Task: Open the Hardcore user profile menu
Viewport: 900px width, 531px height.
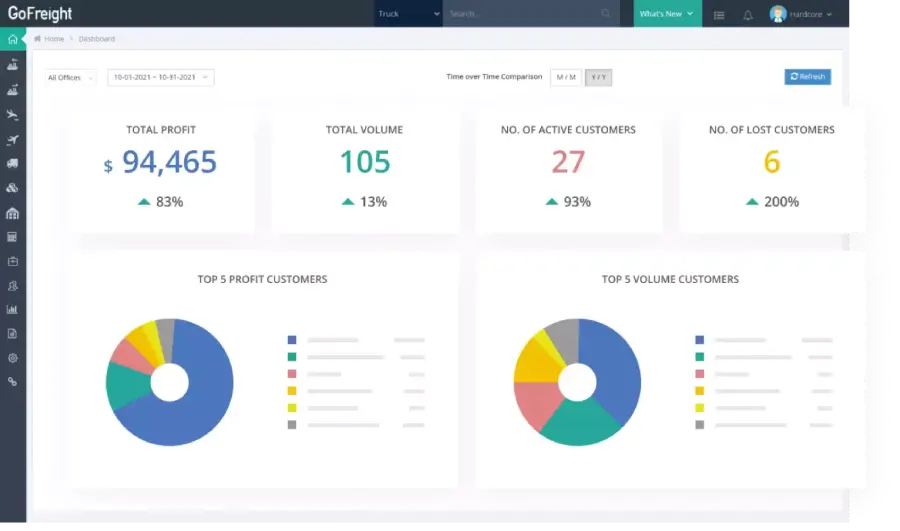Action: coord(801,14)
